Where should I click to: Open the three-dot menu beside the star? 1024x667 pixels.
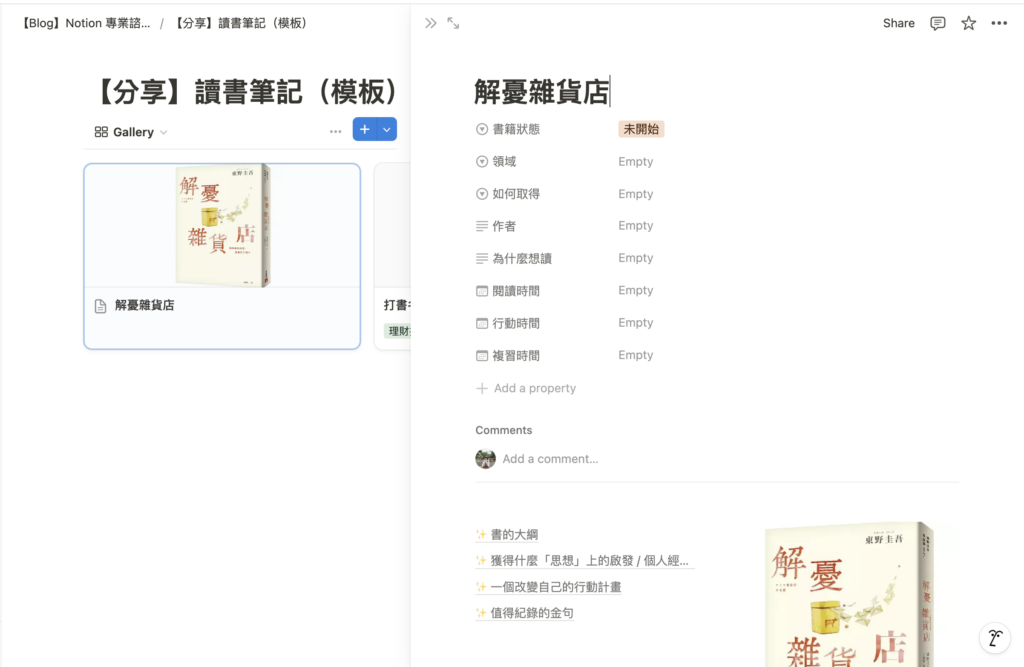pyautogui.click(x=999, y=23)
